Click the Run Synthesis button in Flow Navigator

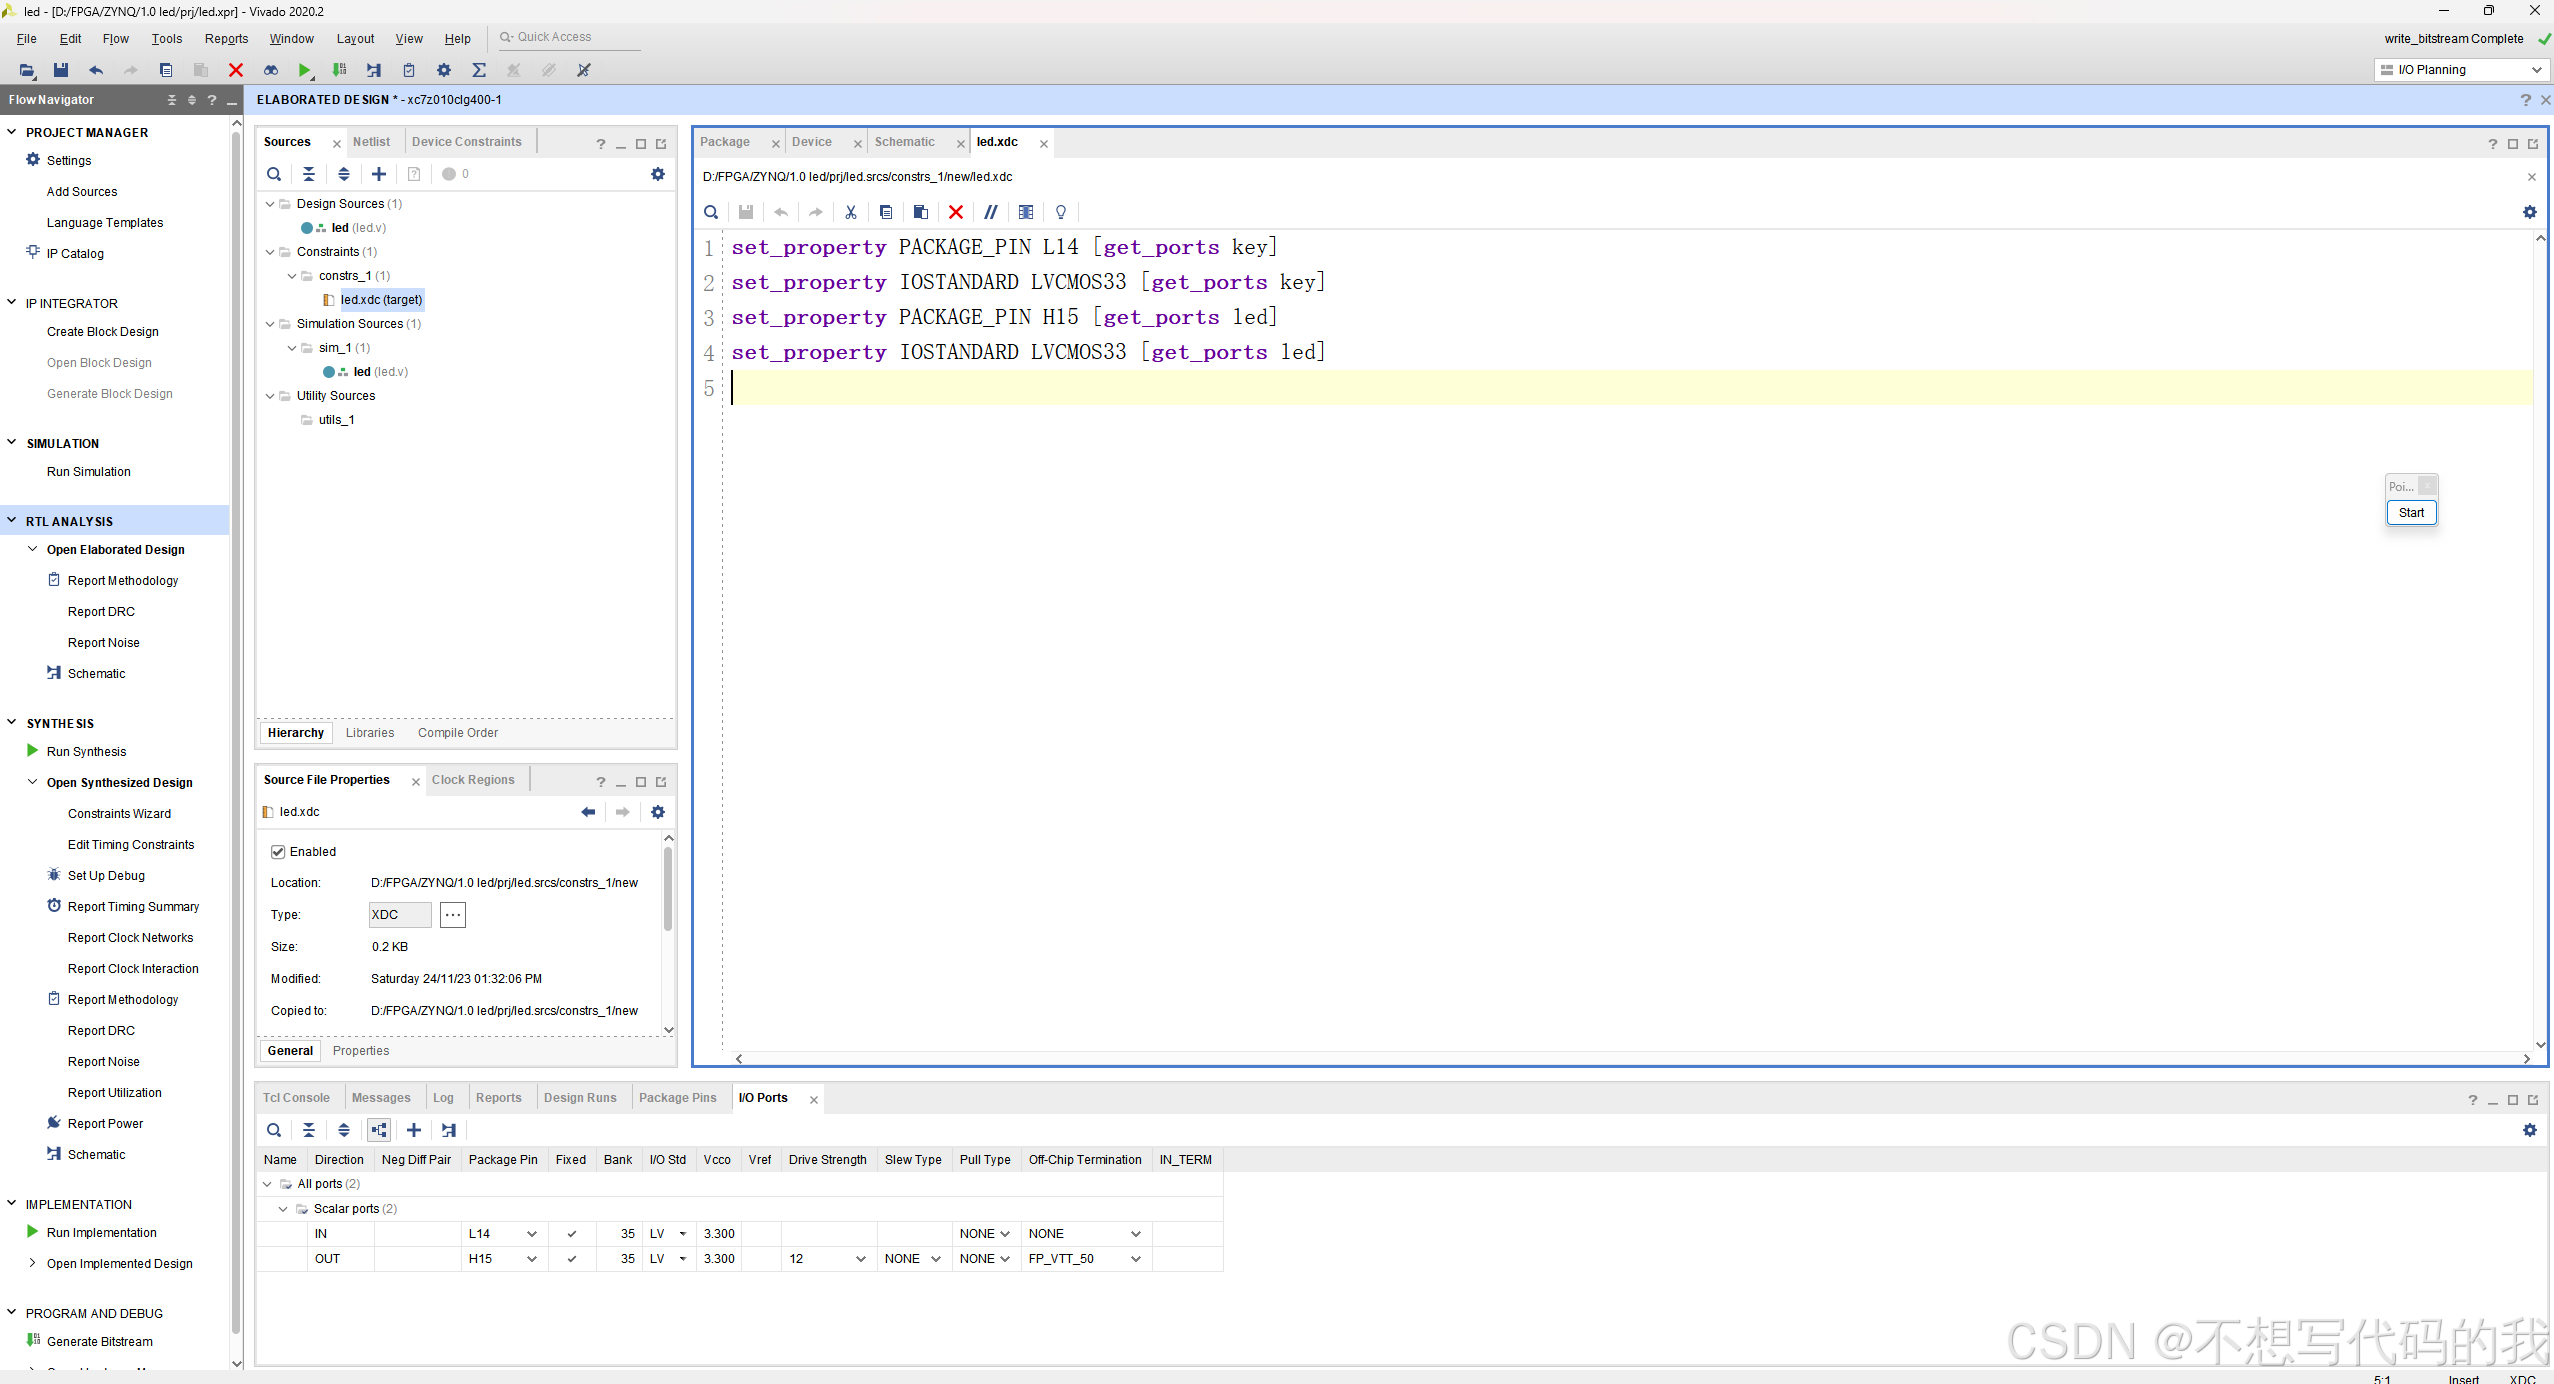point(85,752)
